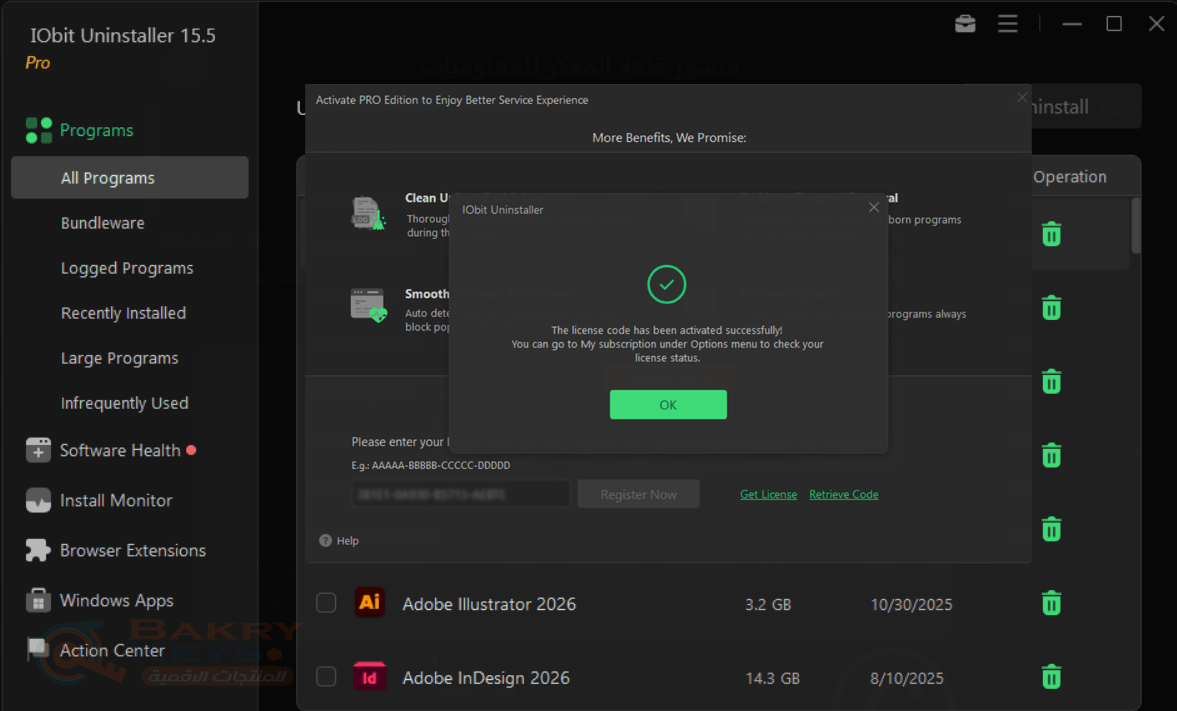Tick the Adobe Illustrator 2026 checkbox
Image resolution: width=1177 pixels, height=711 pixels.
(326, 602)
